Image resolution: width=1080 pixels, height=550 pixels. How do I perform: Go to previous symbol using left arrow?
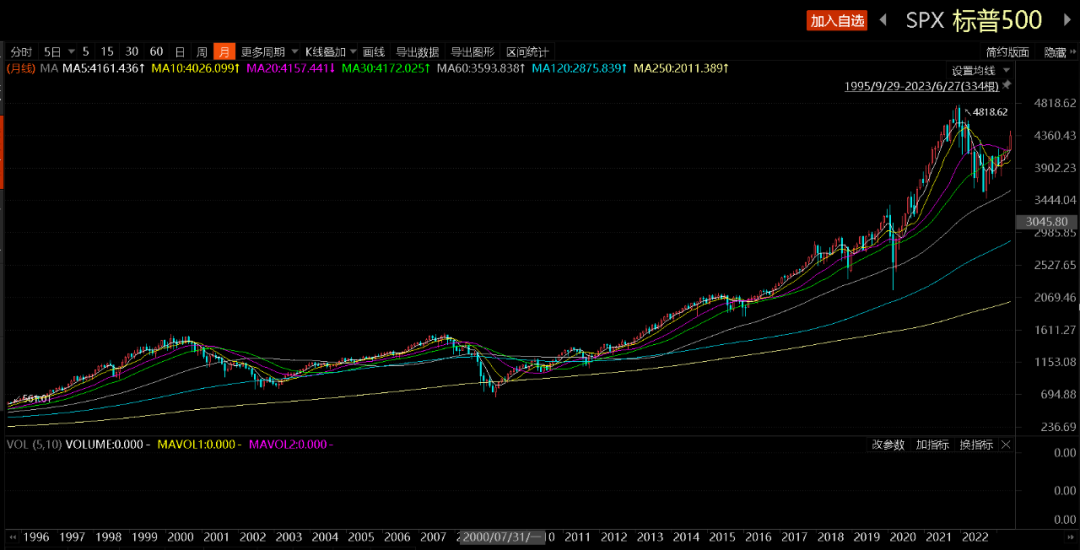pos(883,21)
